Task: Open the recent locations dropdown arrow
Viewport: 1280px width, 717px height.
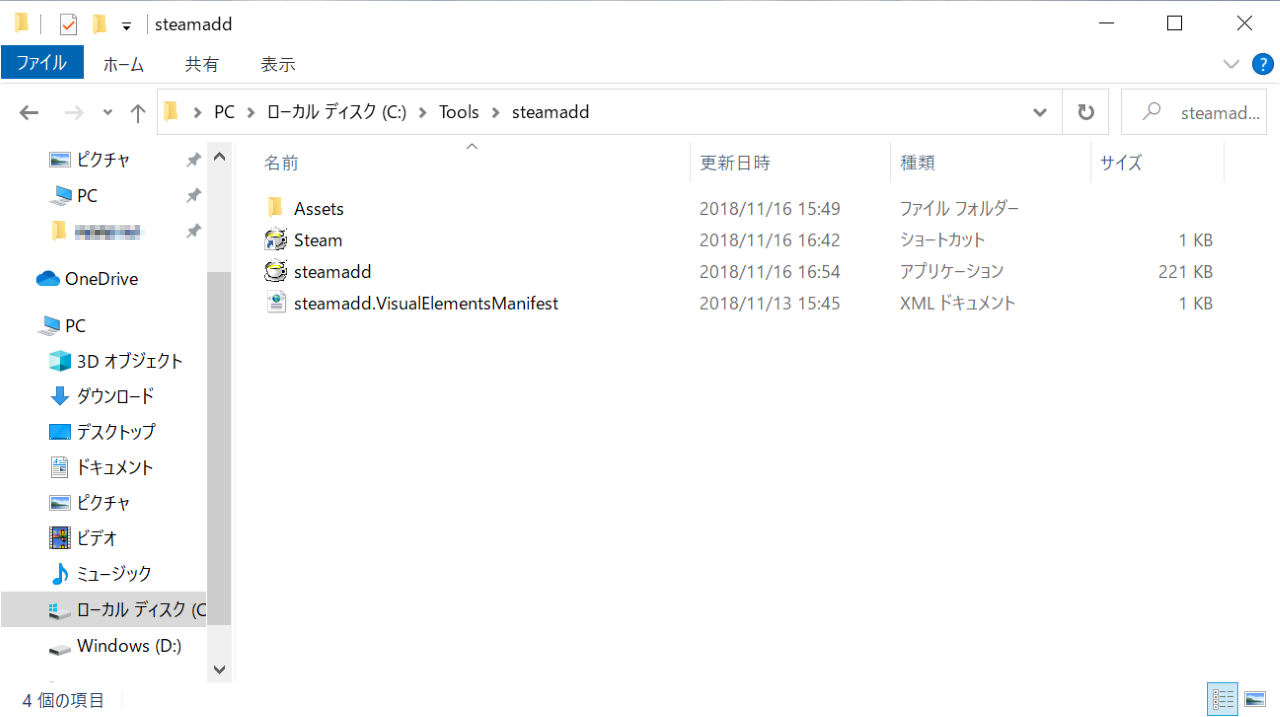Action: [x=108, y=113]
